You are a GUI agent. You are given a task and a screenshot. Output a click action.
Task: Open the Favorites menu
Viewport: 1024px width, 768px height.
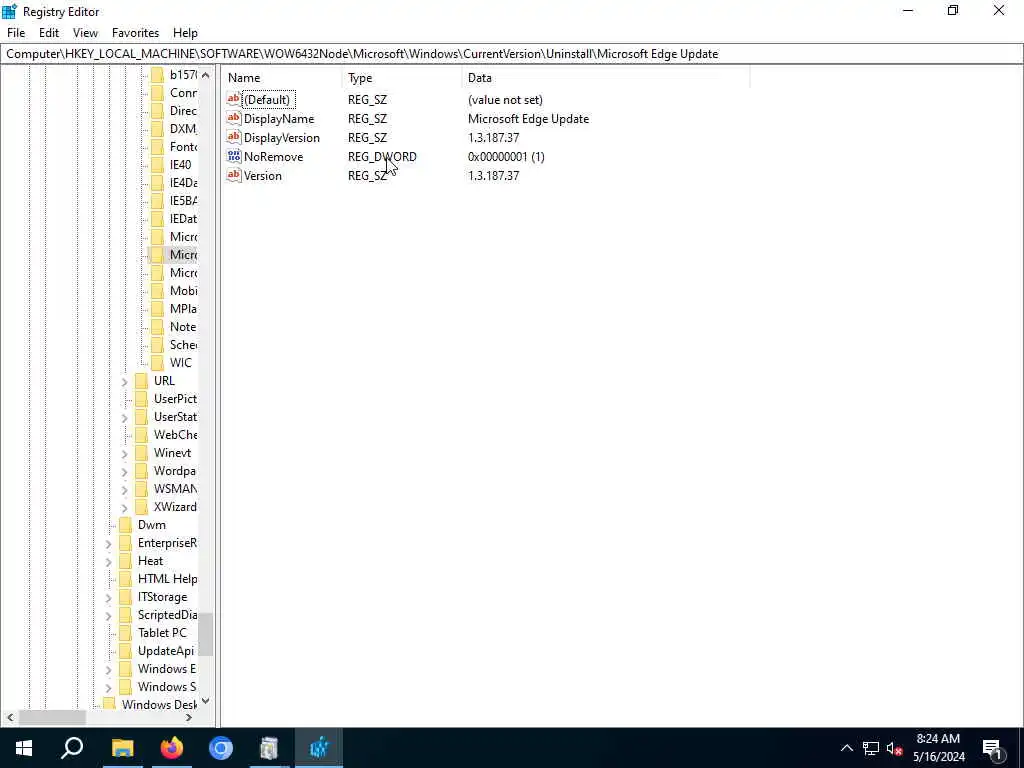point(135,33)
